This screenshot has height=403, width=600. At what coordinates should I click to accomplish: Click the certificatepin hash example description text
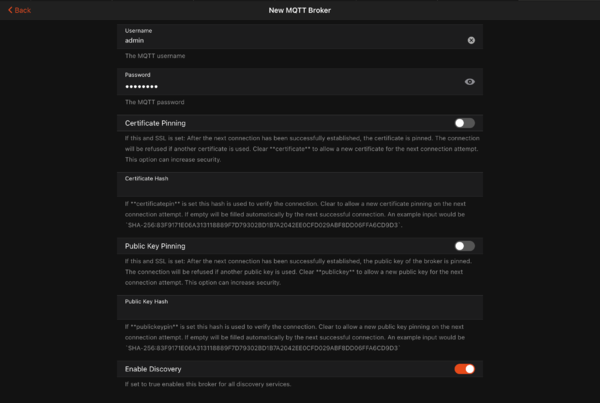tap(298, 212)
